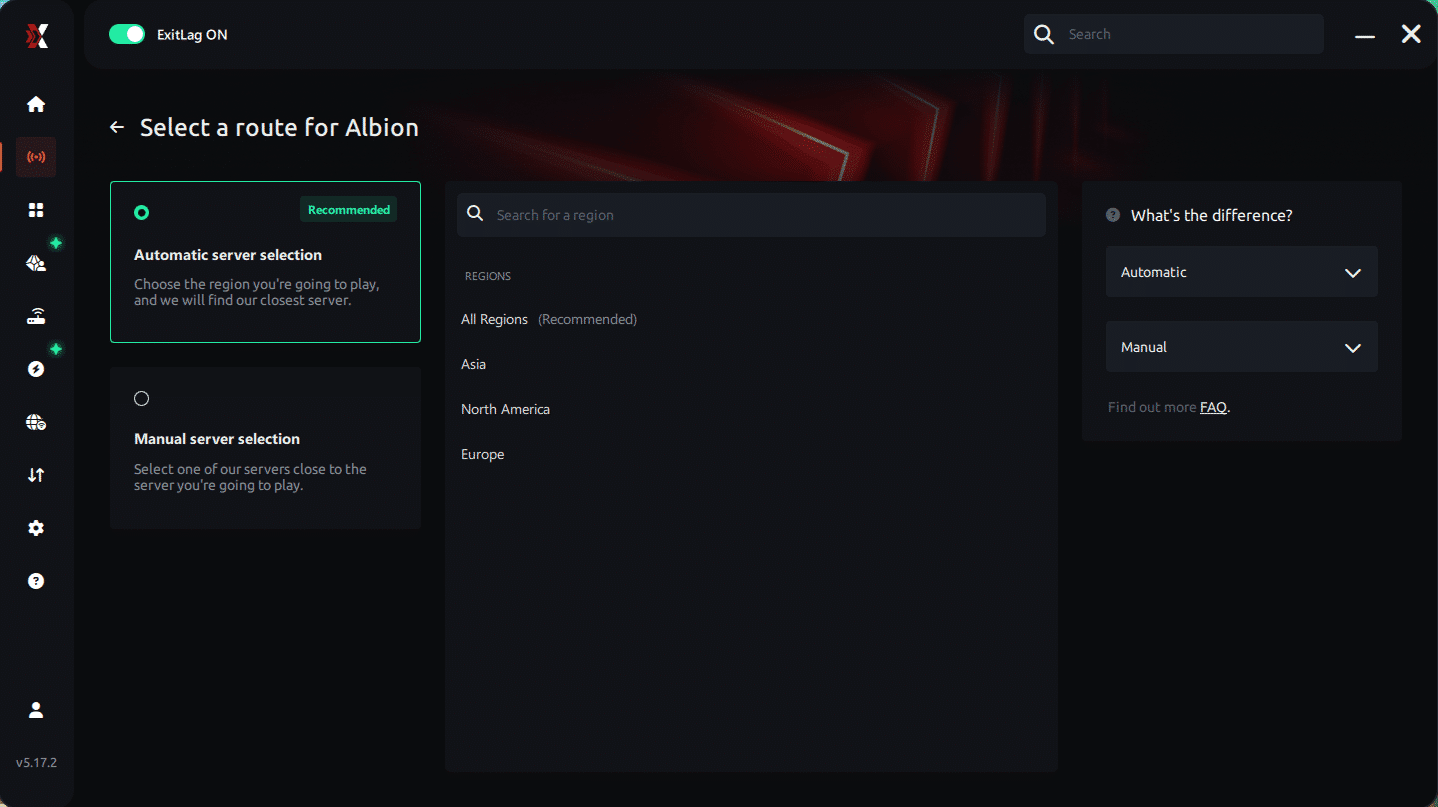Click the Select a route for Albion heading
The width and height of the screenshot is (1438, 807).
(x=279, y=127)
